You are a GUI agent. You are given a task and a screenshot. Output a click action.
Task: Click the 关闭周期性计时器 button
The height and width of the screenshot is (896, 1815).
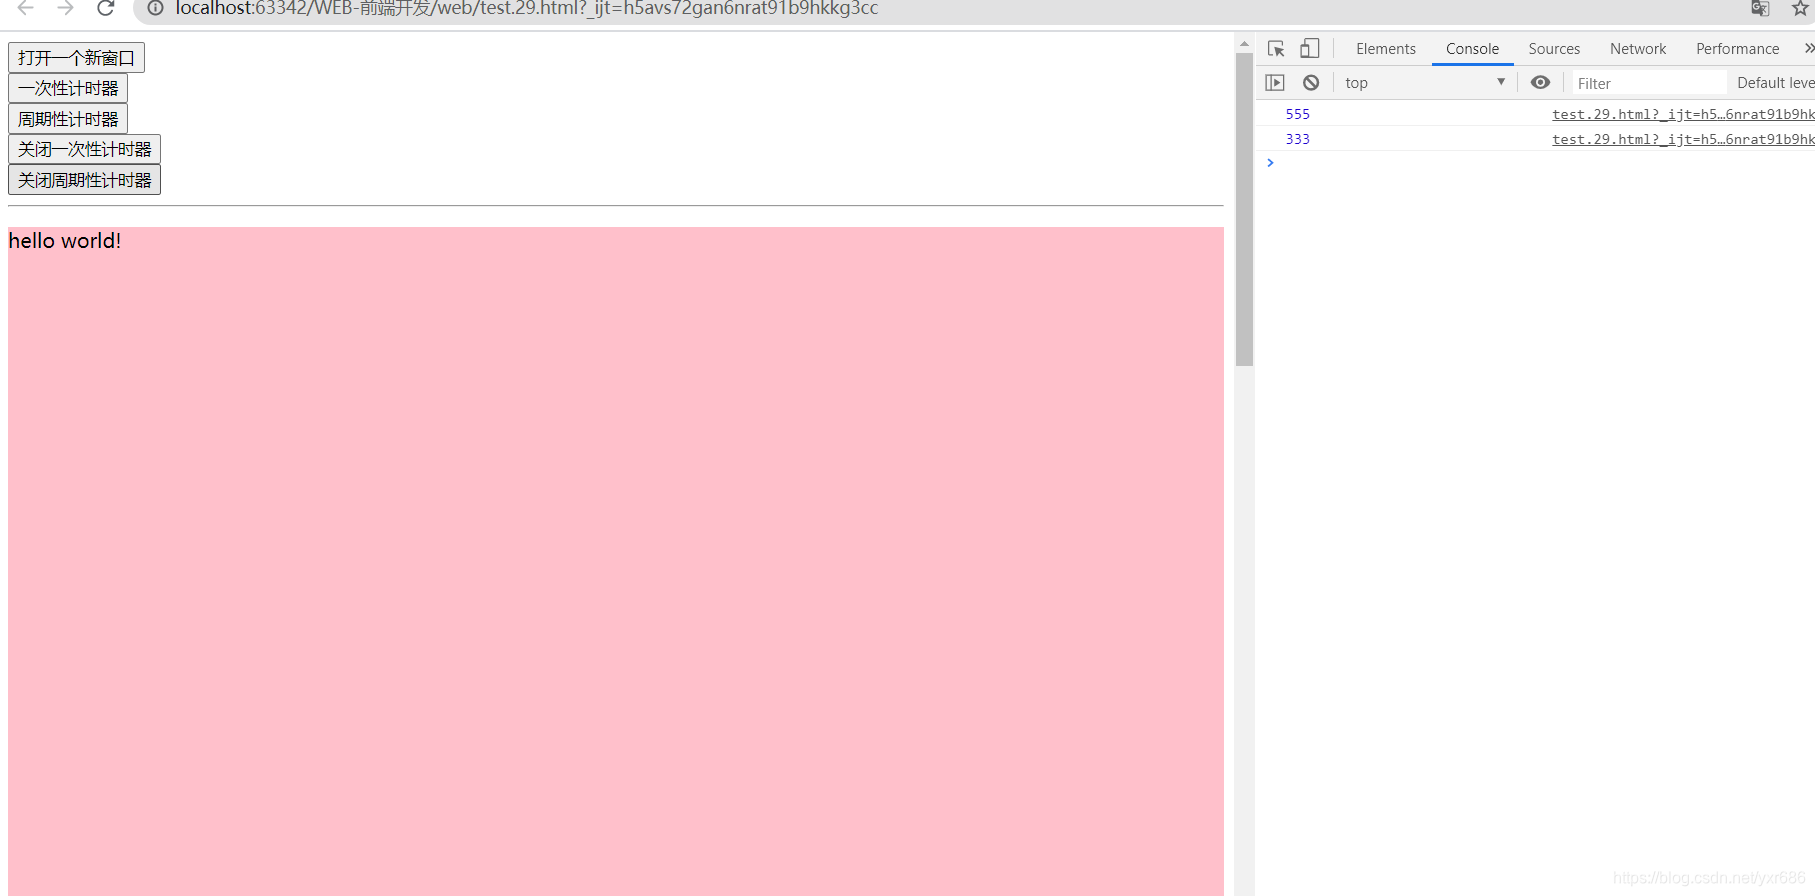84,180
